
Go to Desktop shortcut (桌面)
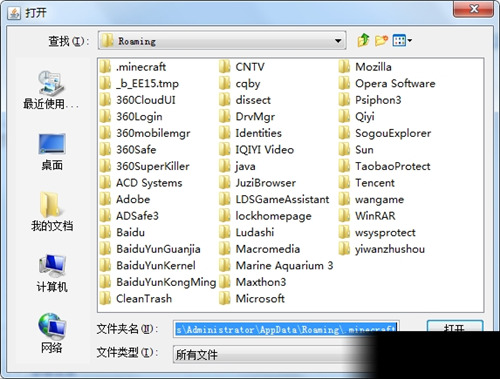point(52,152)
